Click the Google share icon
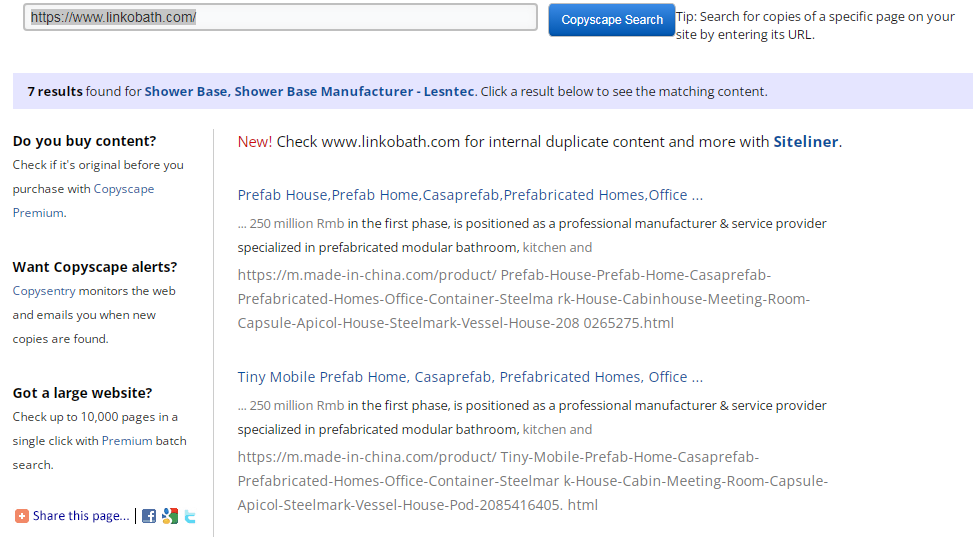The height and width of the screenshot is (537, 975). [x=170, y=516]
